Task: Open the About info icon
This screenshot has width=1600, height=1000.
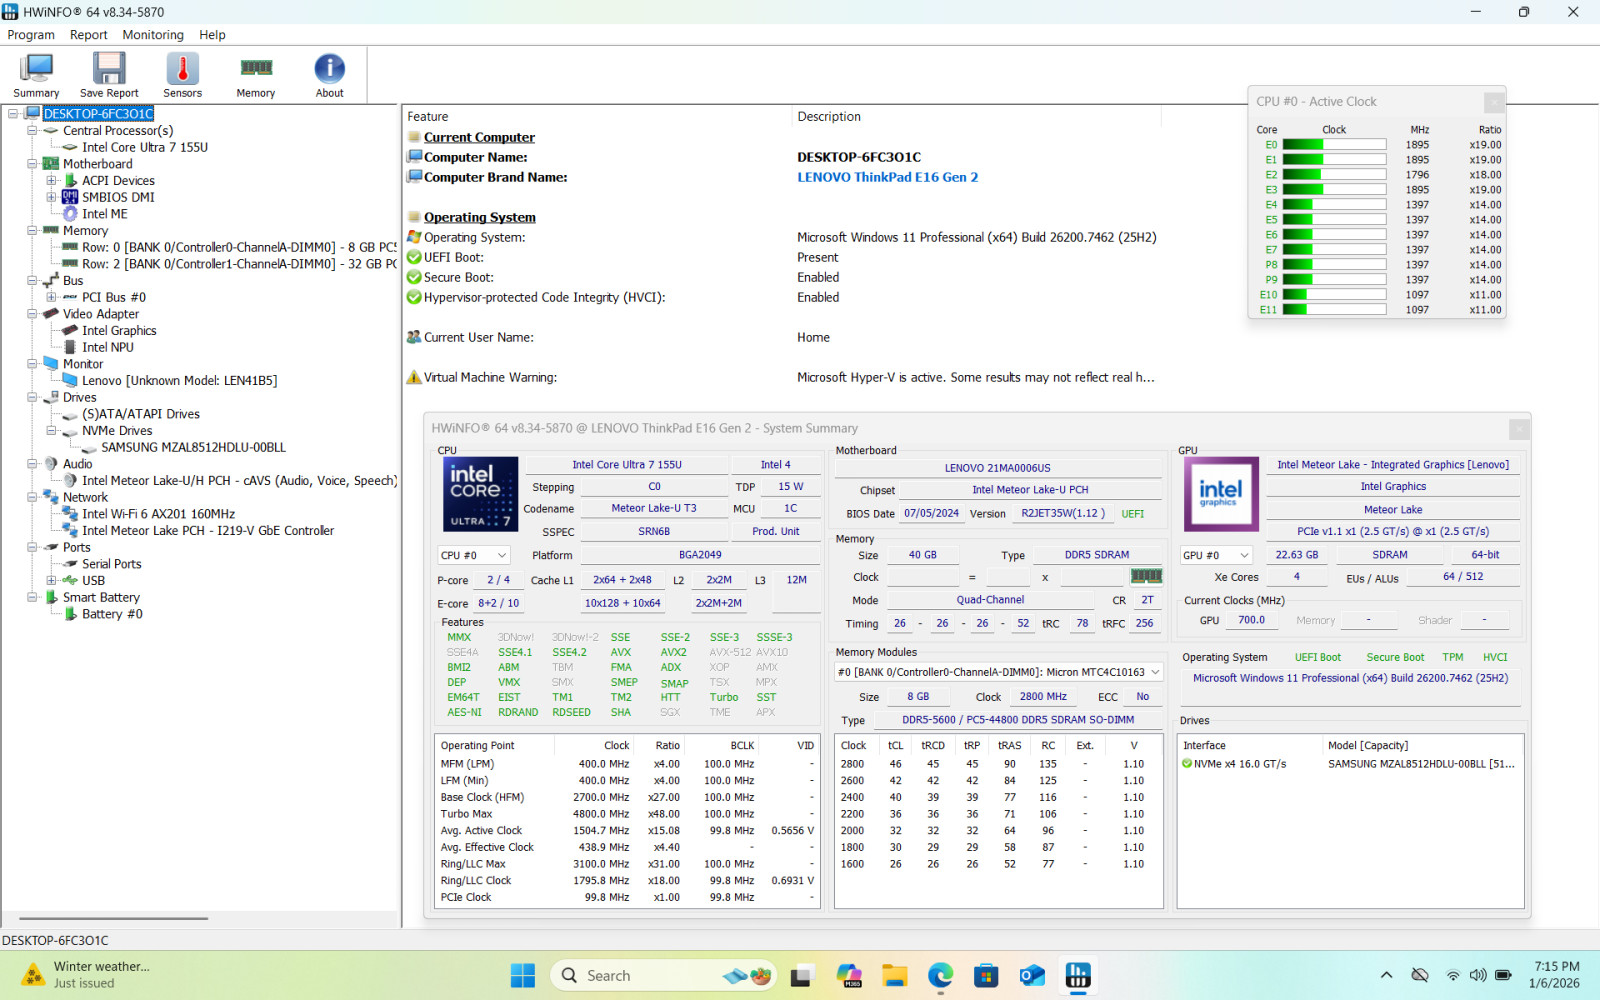Action: point(329,76)
